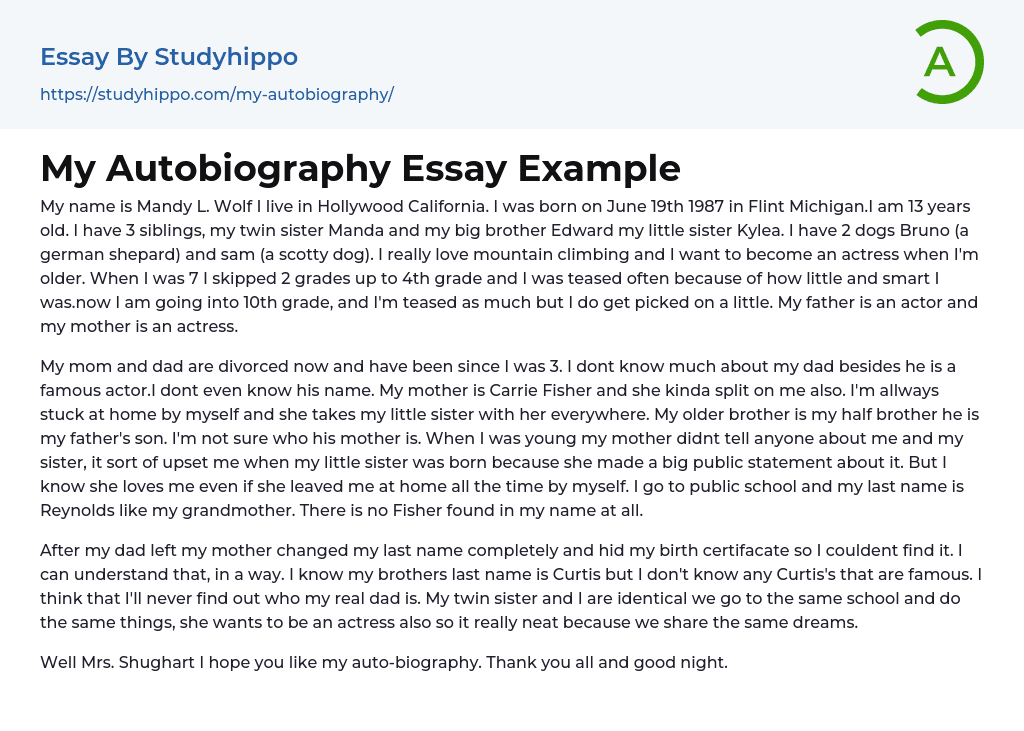This screenshot has height=731, width=1024.
Task: Select the "My Autobiography Essay Example" title
Action: click(360, 168)
